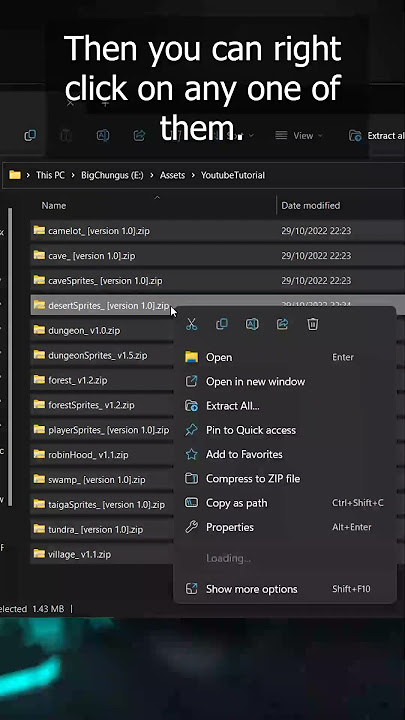
Task: Select Extract All... in context menu
Action: pyautogui.click(x=285, y=406)
